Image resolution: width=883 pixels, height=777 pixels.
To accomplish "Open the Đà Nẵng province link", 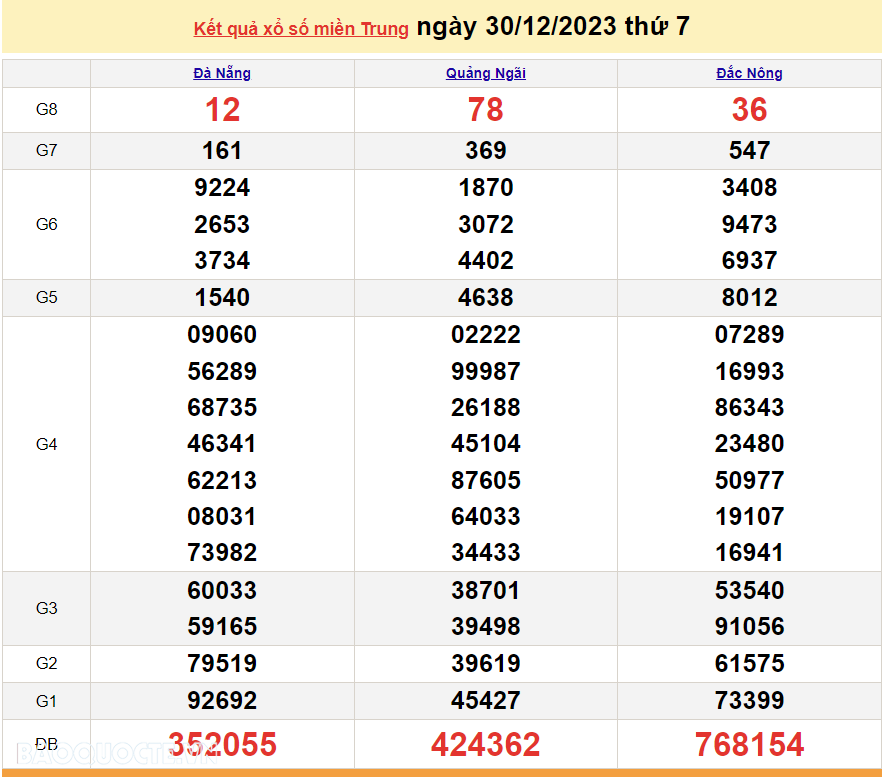I will 222,73.
